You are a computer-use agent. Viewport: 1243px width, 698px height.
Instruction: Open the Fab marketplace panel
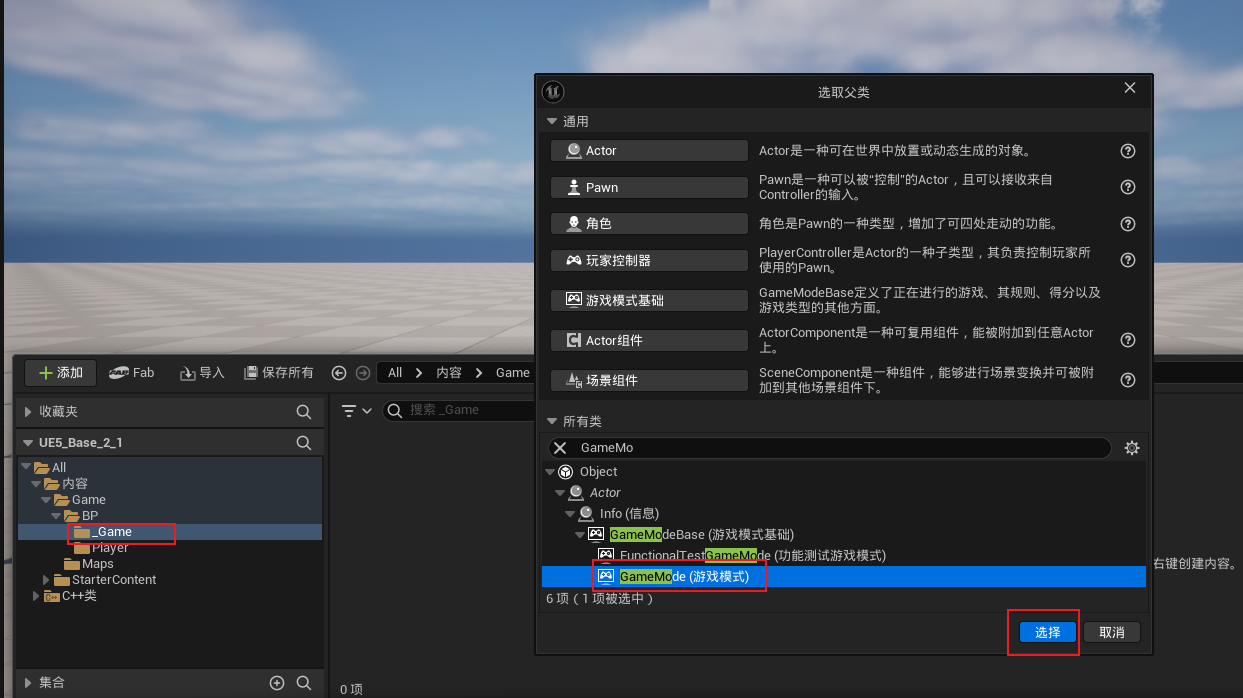tap(131, 372)
